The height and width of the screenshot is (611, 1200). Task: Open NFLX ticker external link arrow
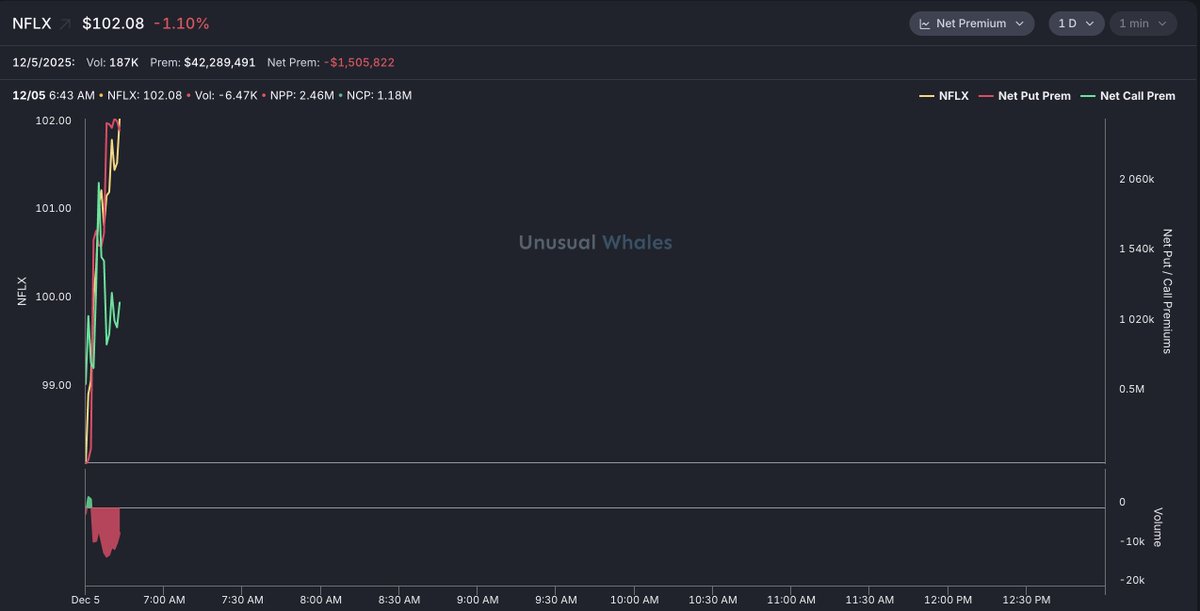pos(66,23)
